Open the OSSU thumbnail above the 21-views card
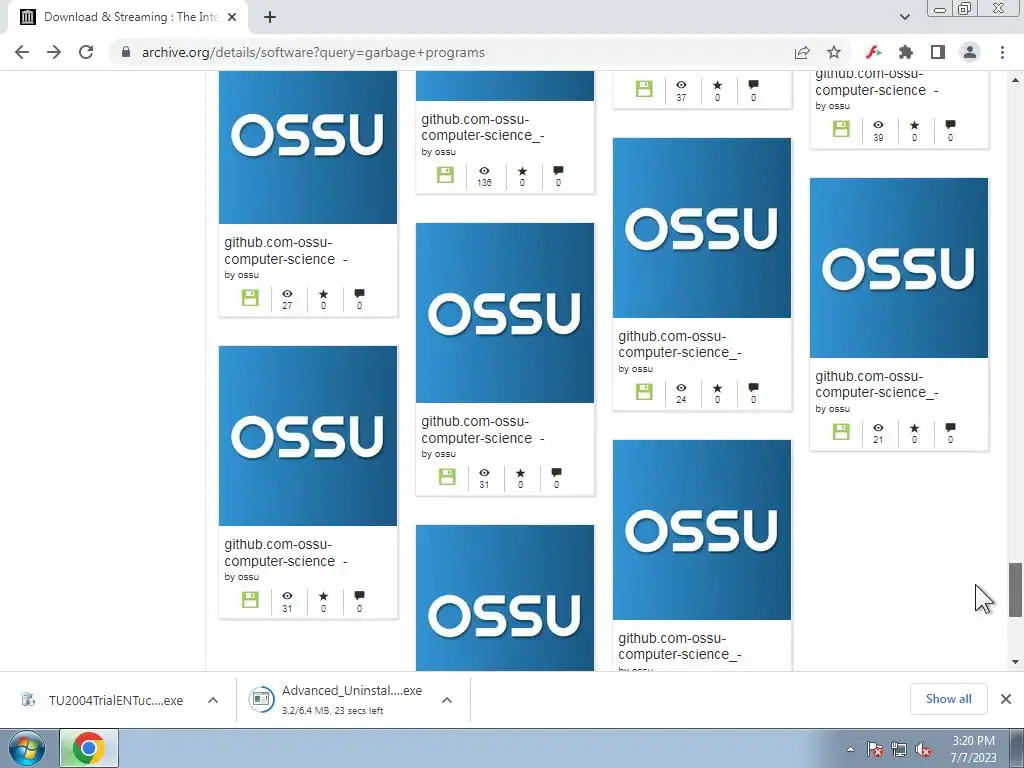 899,268
